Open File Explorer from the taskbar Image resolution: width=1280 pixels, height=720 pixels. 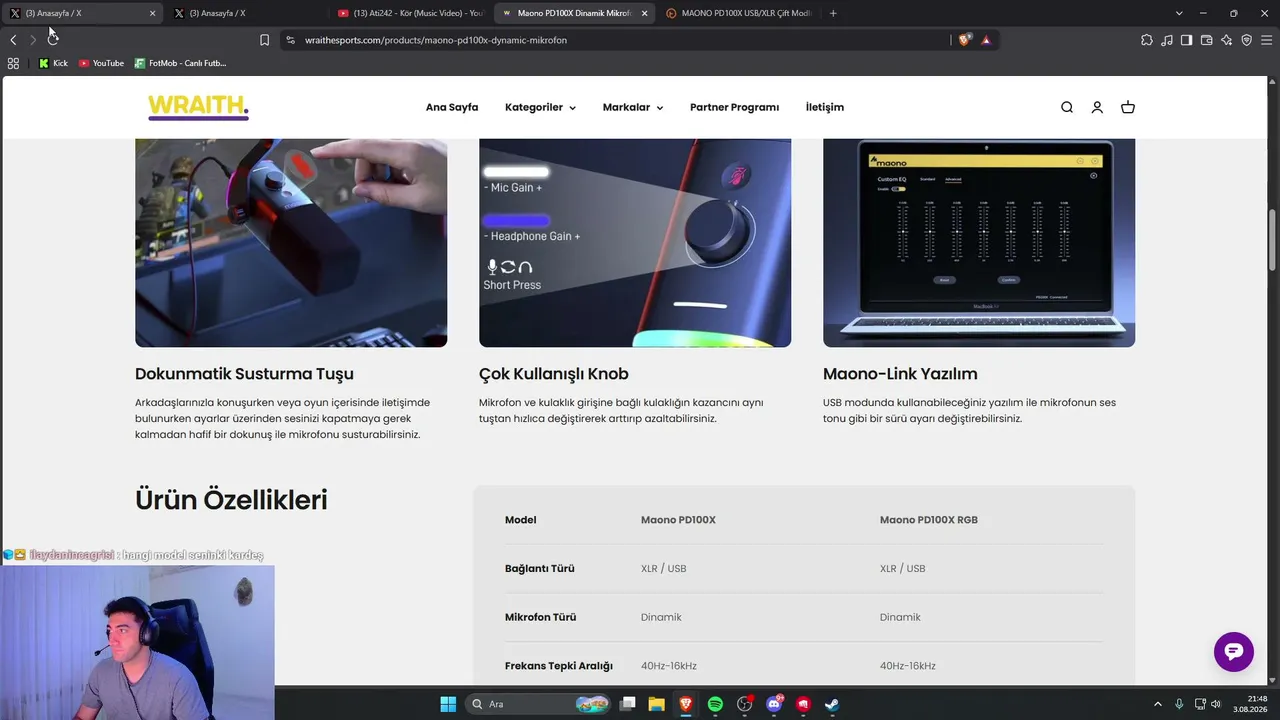pos(656,704)
